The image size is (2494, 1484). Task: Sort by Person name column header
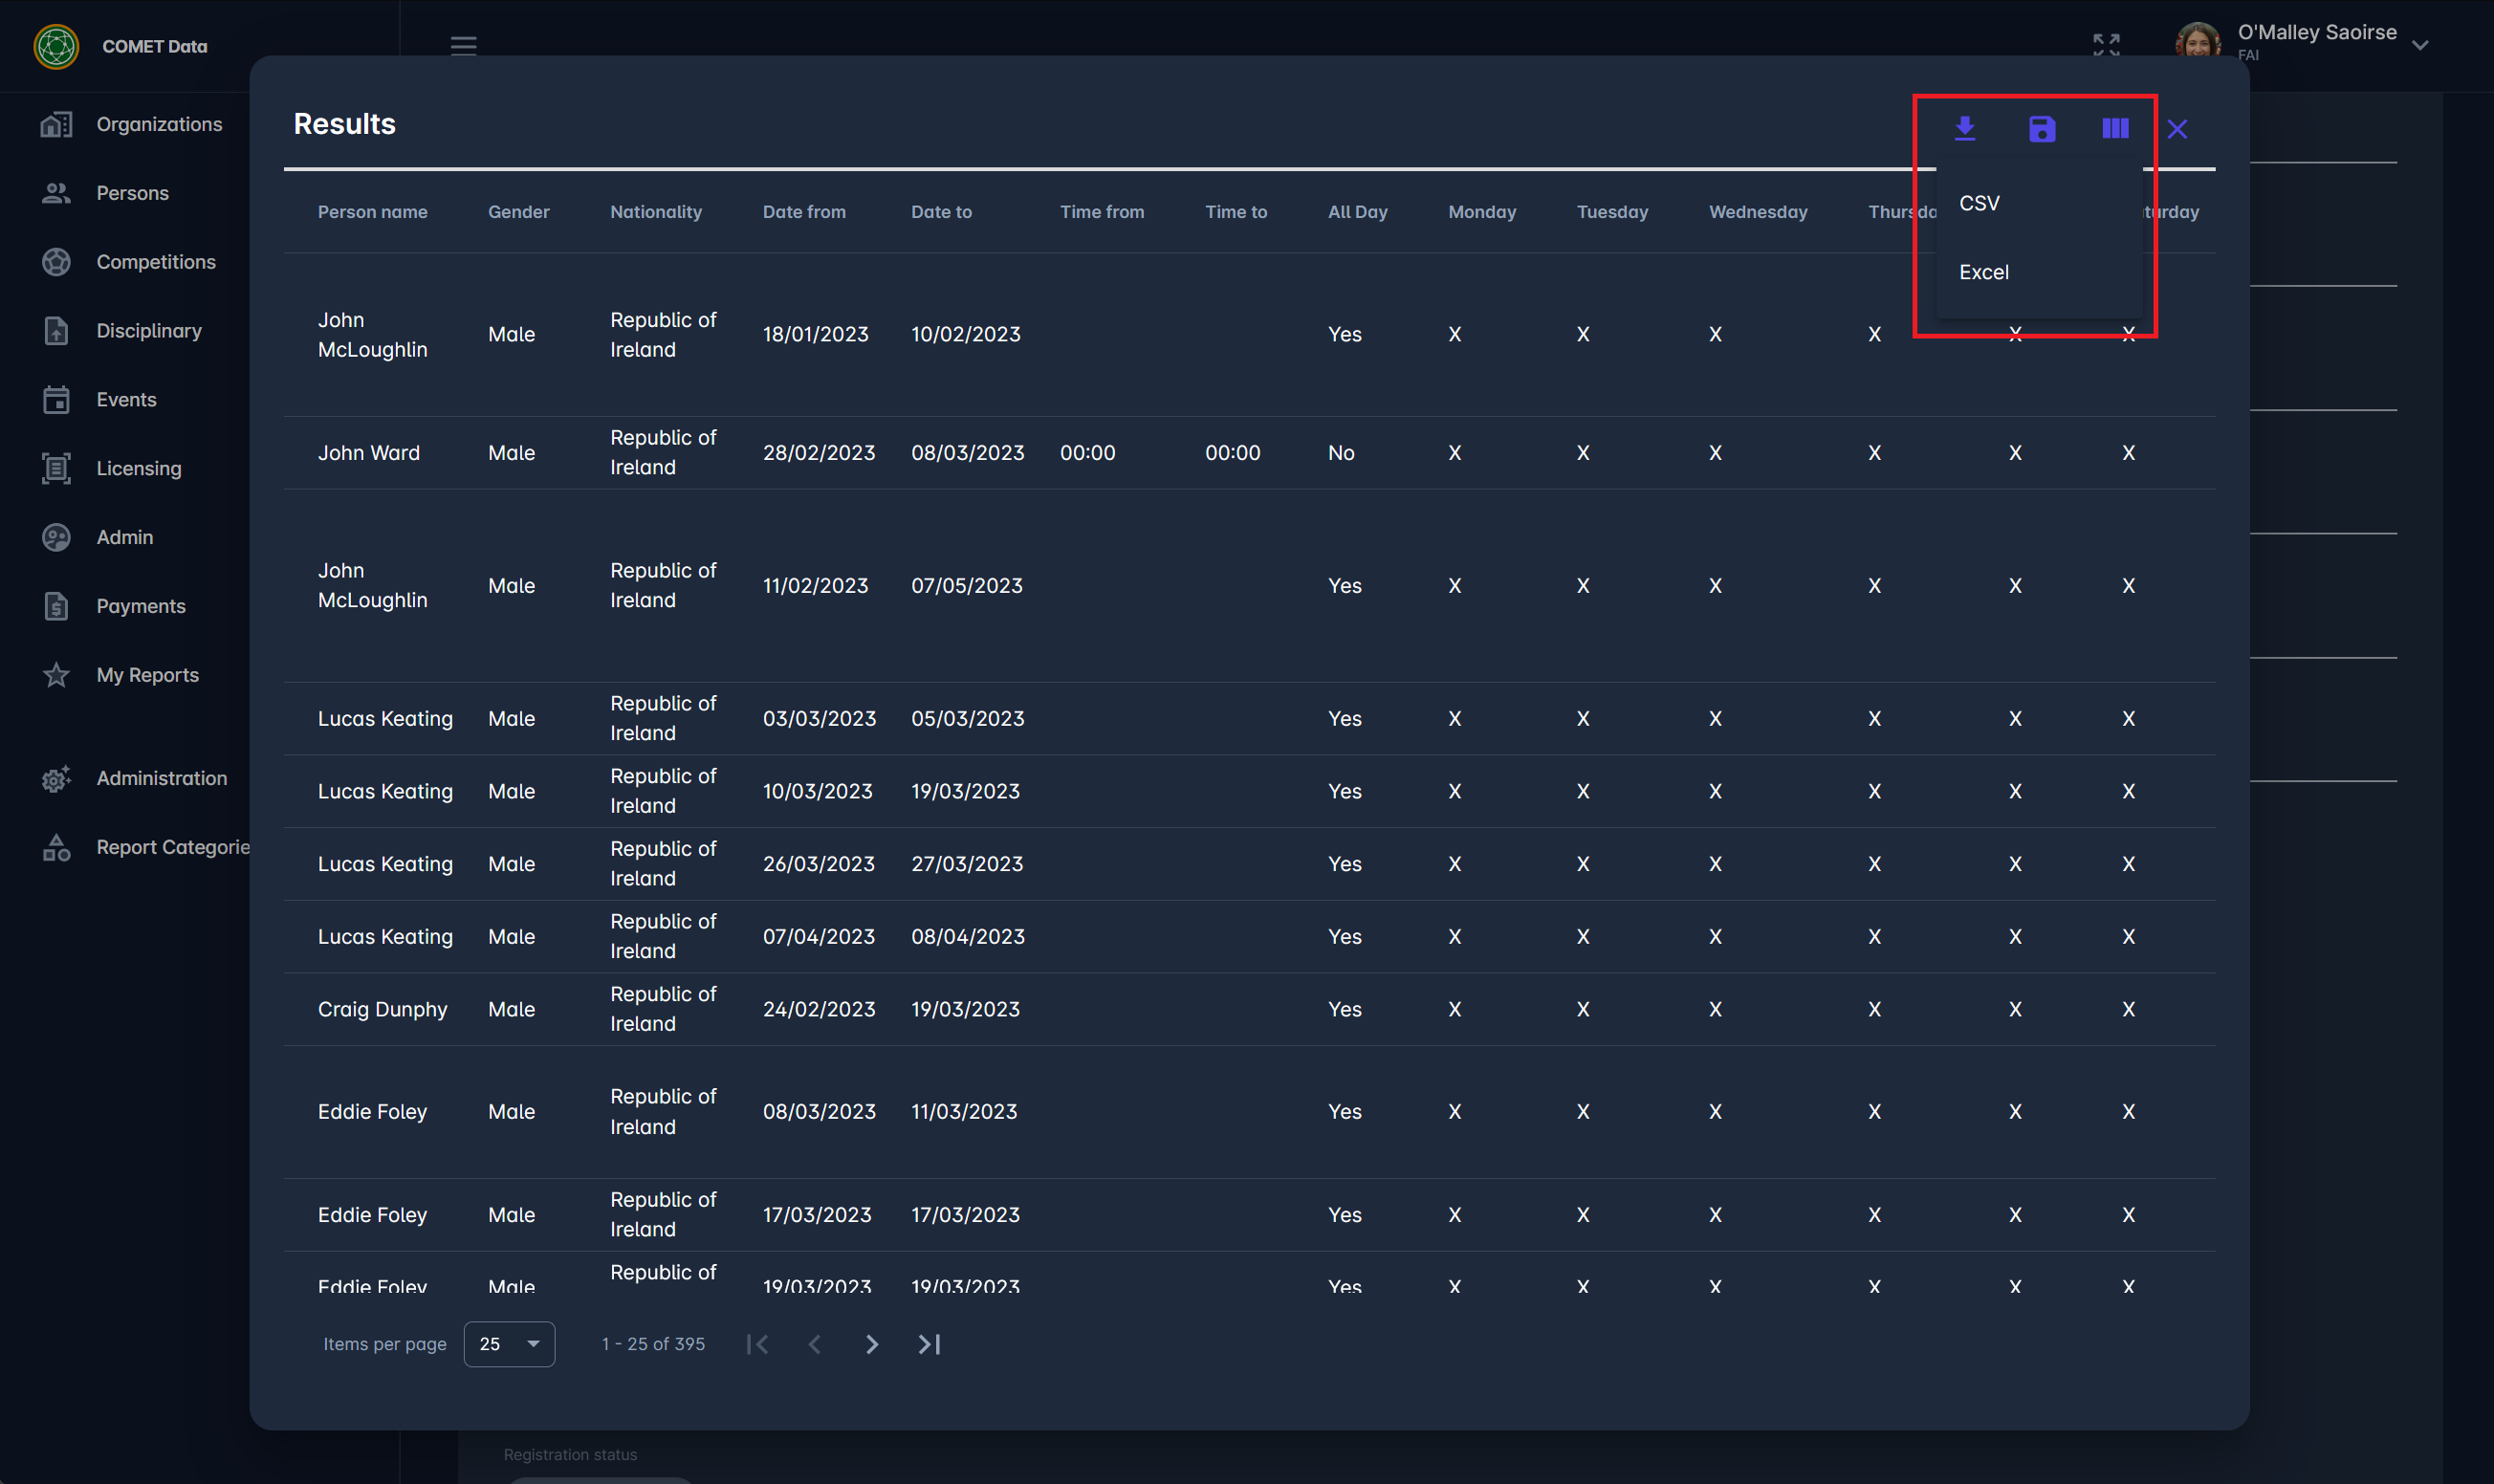372,212
